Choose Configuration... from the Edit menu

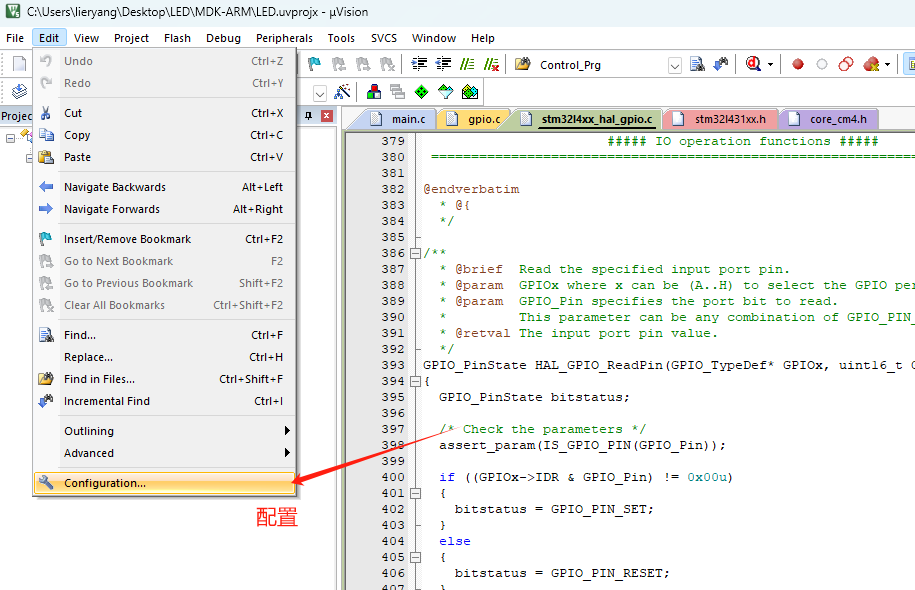click(x=165, y=483)
